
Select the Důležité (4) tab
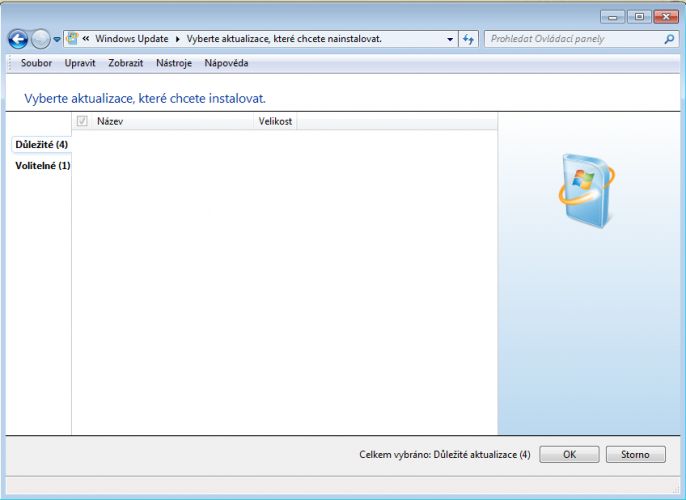coord(42,144)
